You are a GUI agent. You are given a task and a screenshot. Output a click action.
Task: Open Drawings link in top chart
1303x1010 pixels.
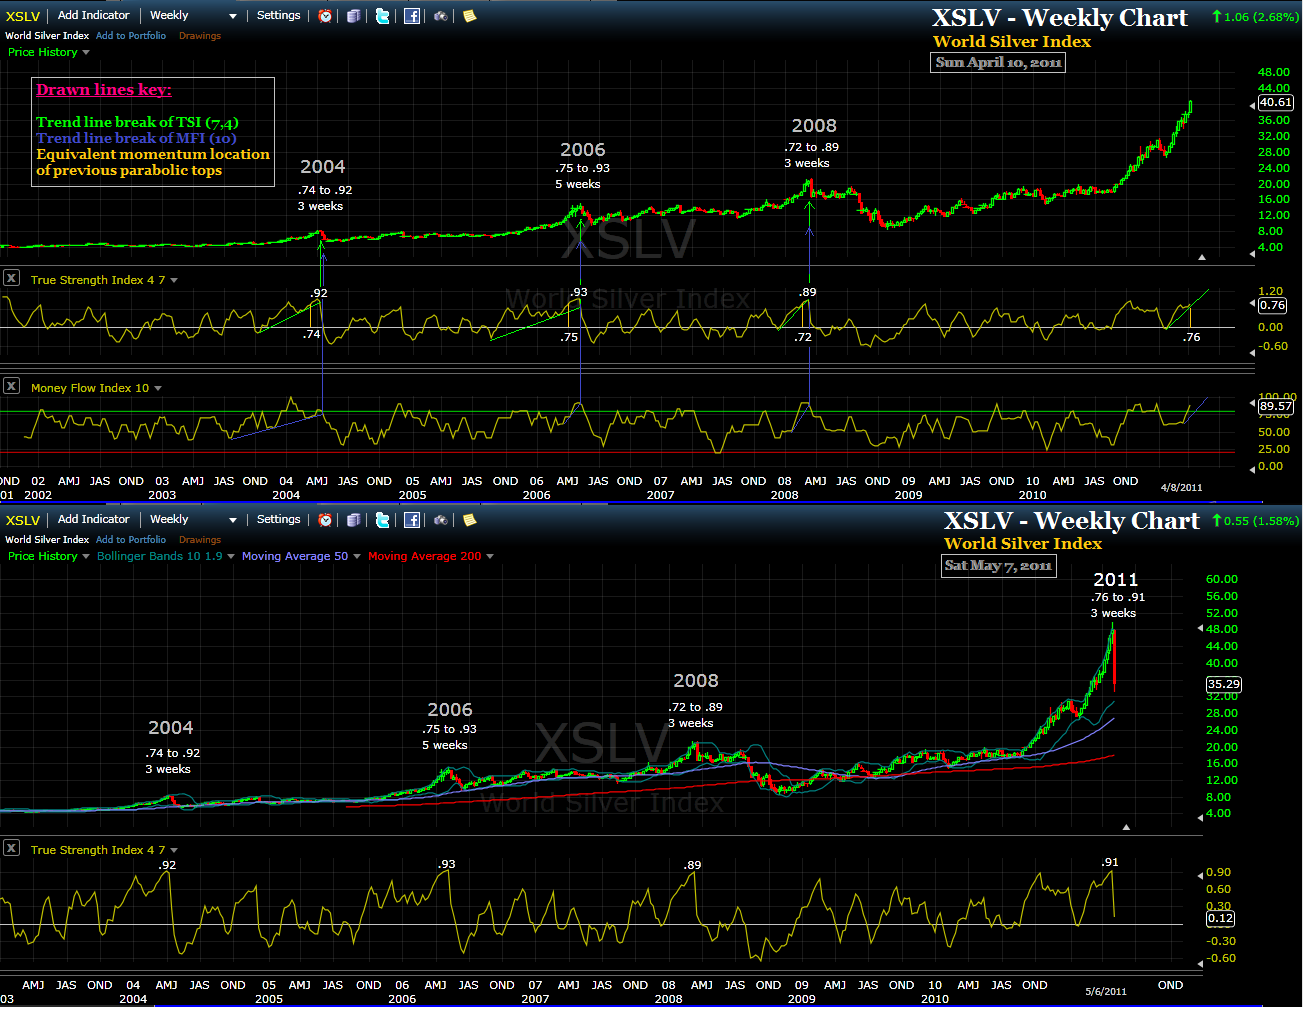tap(200, 35)
